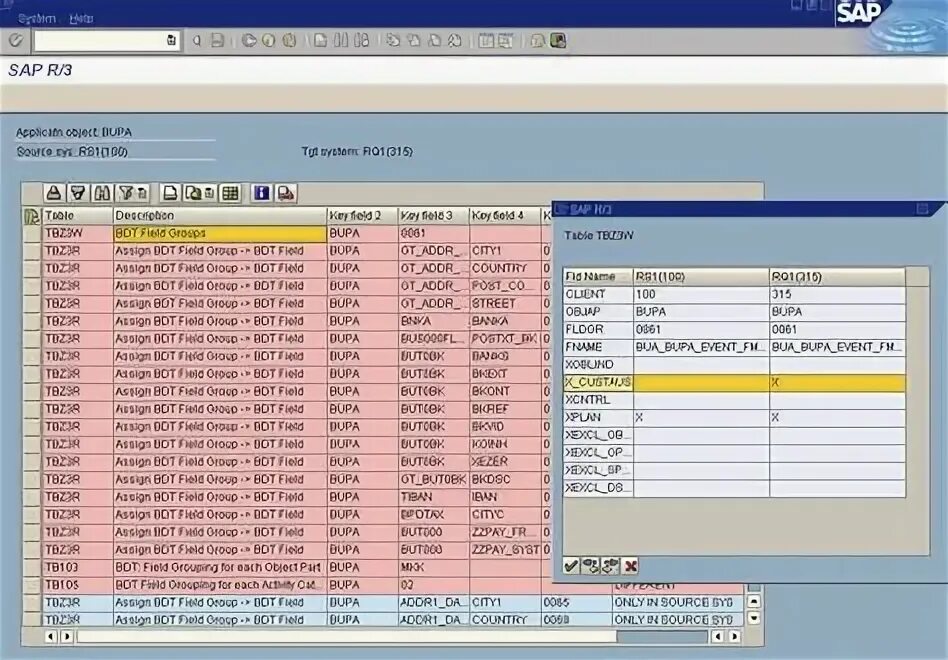Click the Cancel icon next to Exit
The width and height of the screenshot is (948, 660).
click(290, 40)
